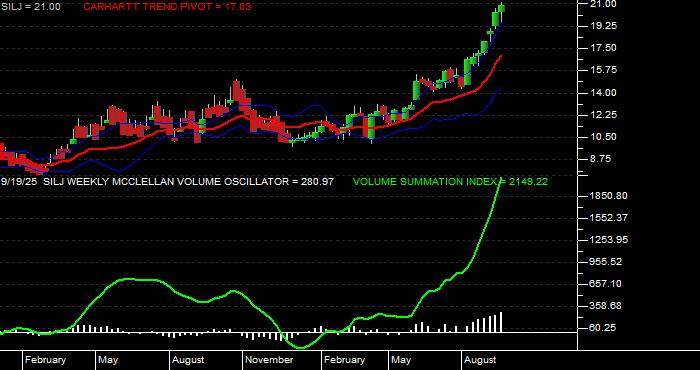Click the 955.52 summation axis value

[607, 262]
